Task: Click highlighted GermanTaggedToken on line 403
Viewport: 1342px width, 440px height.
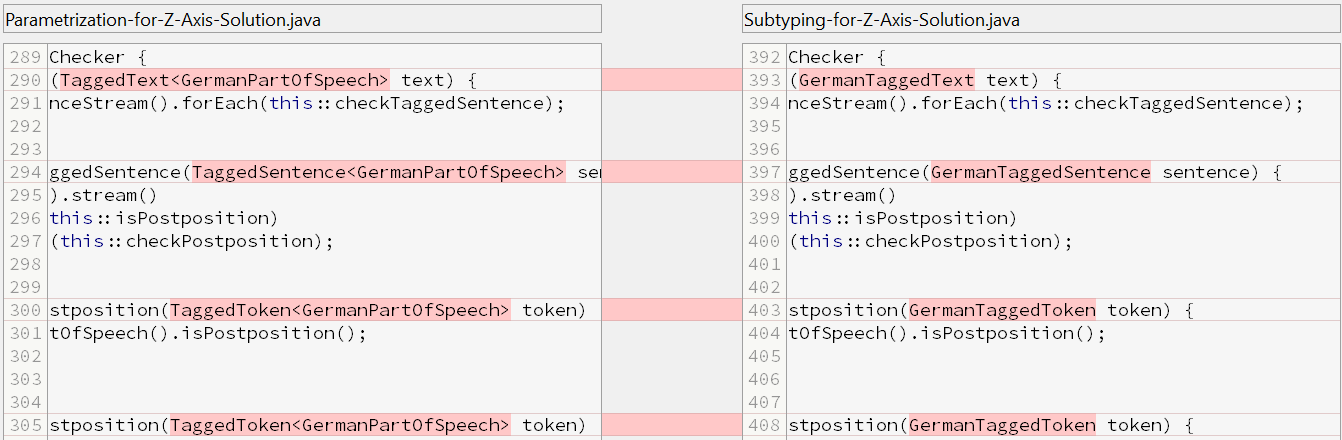Action: pos(1001,310)
